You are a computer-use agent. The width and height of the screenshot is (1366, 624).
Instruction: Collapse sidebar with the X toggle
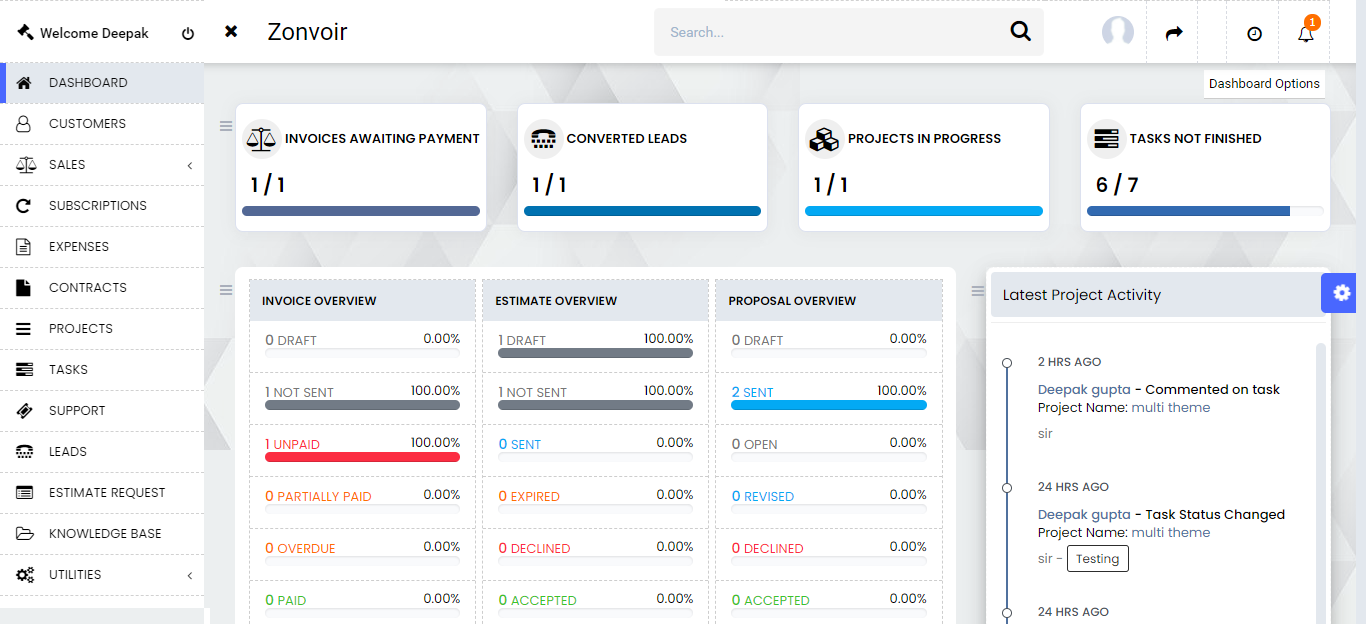[231, 32]
